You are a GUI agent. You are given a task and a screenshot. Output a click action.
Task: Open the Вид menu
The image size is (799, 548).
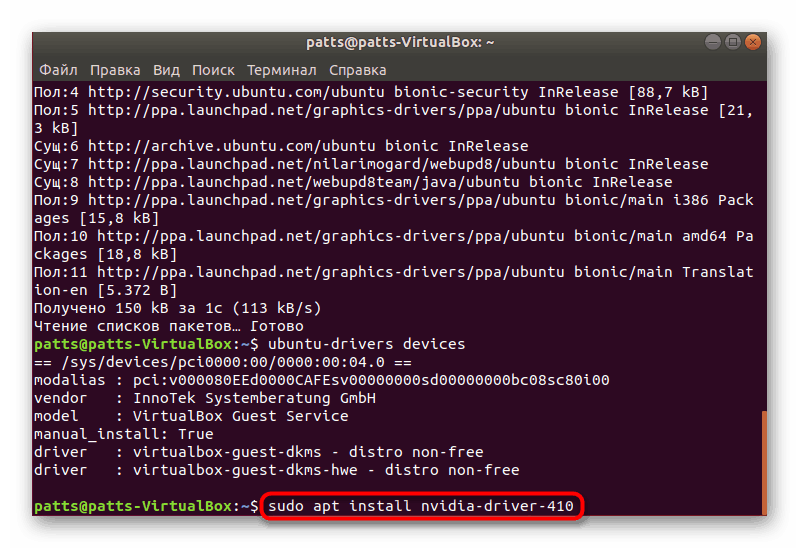(x=166, y=70)
